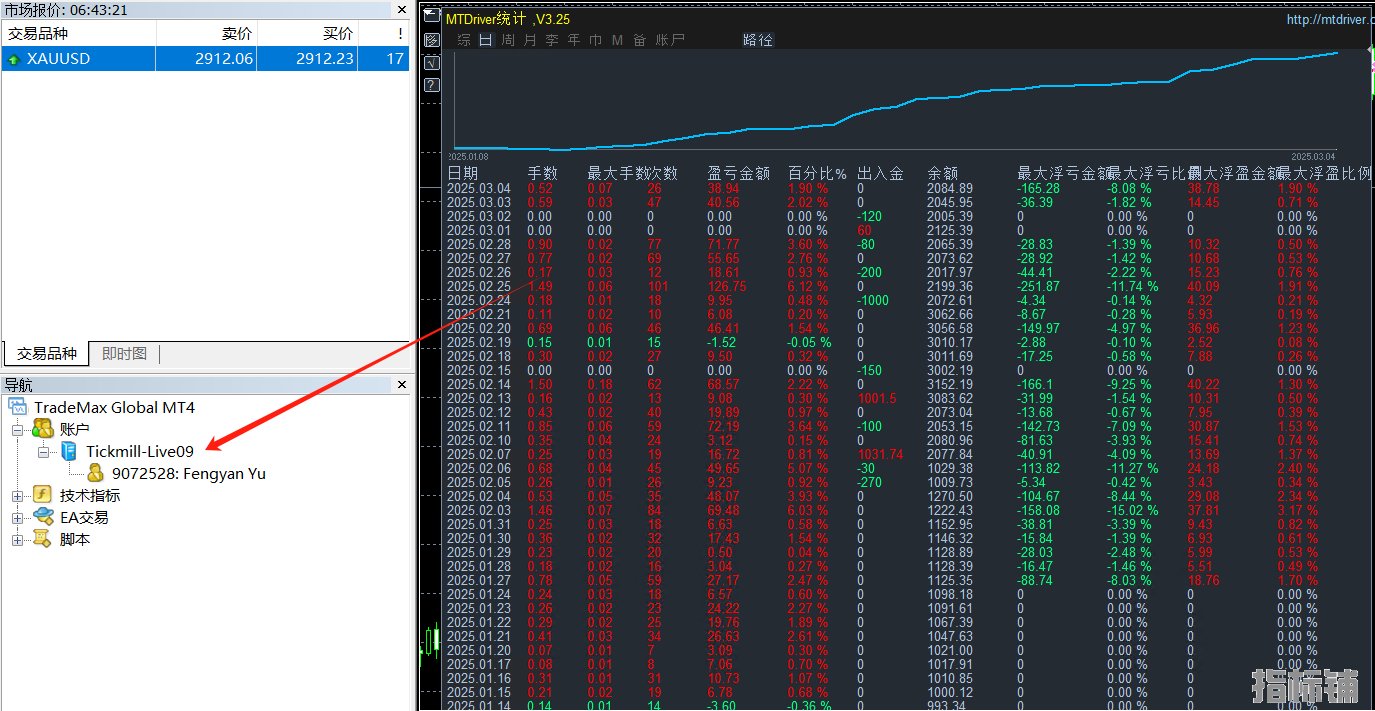Click the 日期 column header

(x=463, y=173)
